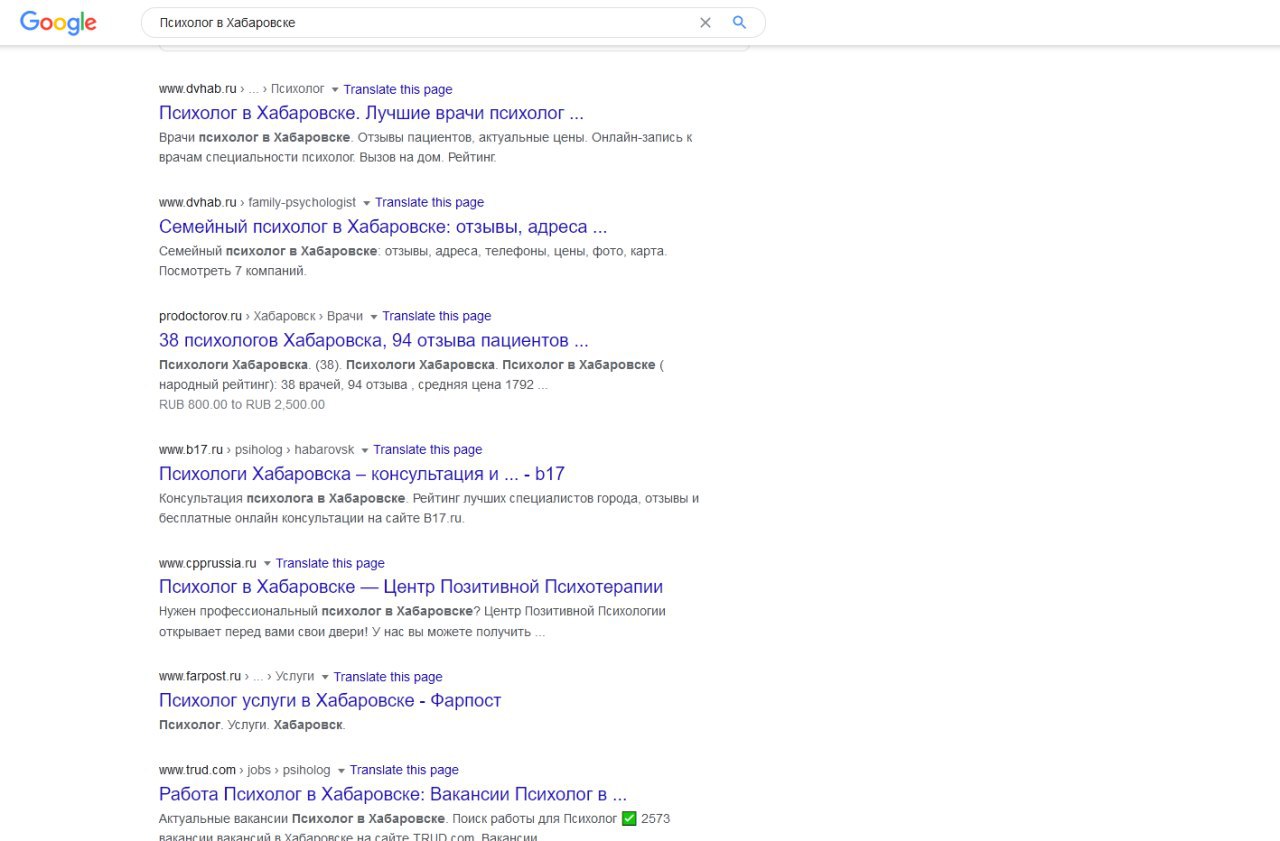Screen dimensions: 1280x841
Task: Translate the prodoctorov.ru page
Action: click(437, 316)
